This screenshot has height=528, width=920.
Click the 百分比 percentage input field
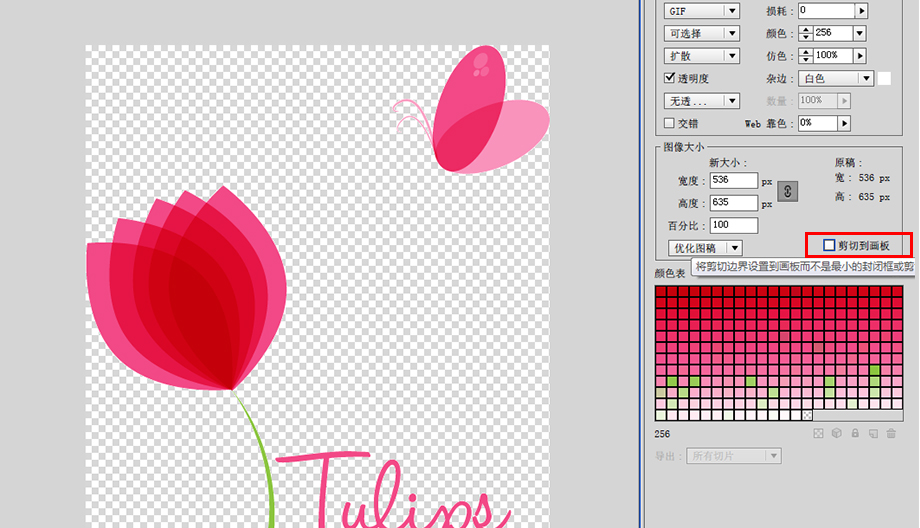pyautogui.click(x=734, y=226)
